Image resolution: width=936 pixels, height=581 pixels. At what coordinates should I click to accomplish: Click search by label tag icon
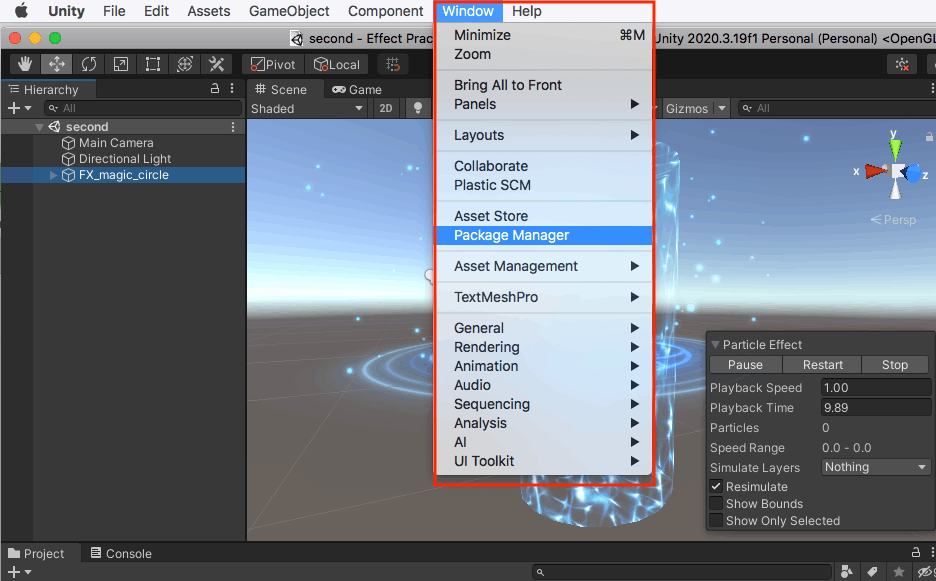coord(872,571)
